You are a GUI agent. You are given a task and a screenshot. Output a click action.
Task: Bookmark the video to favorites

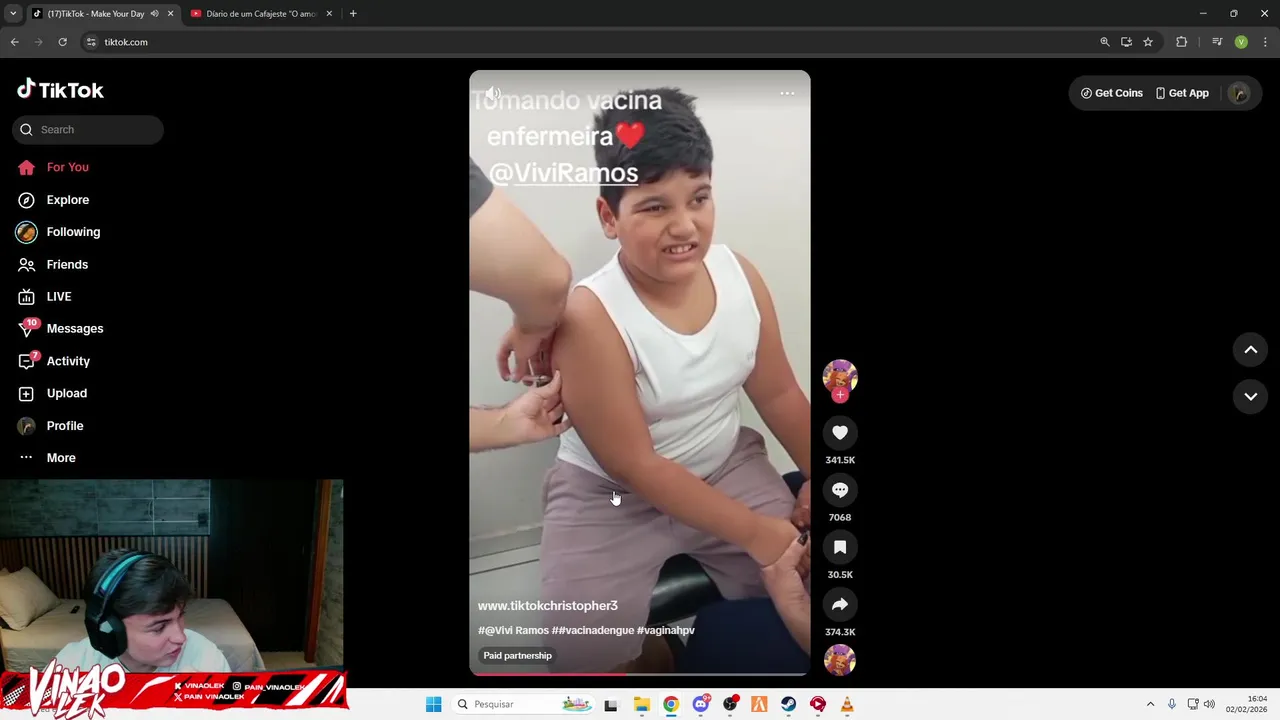click(840, 547)
